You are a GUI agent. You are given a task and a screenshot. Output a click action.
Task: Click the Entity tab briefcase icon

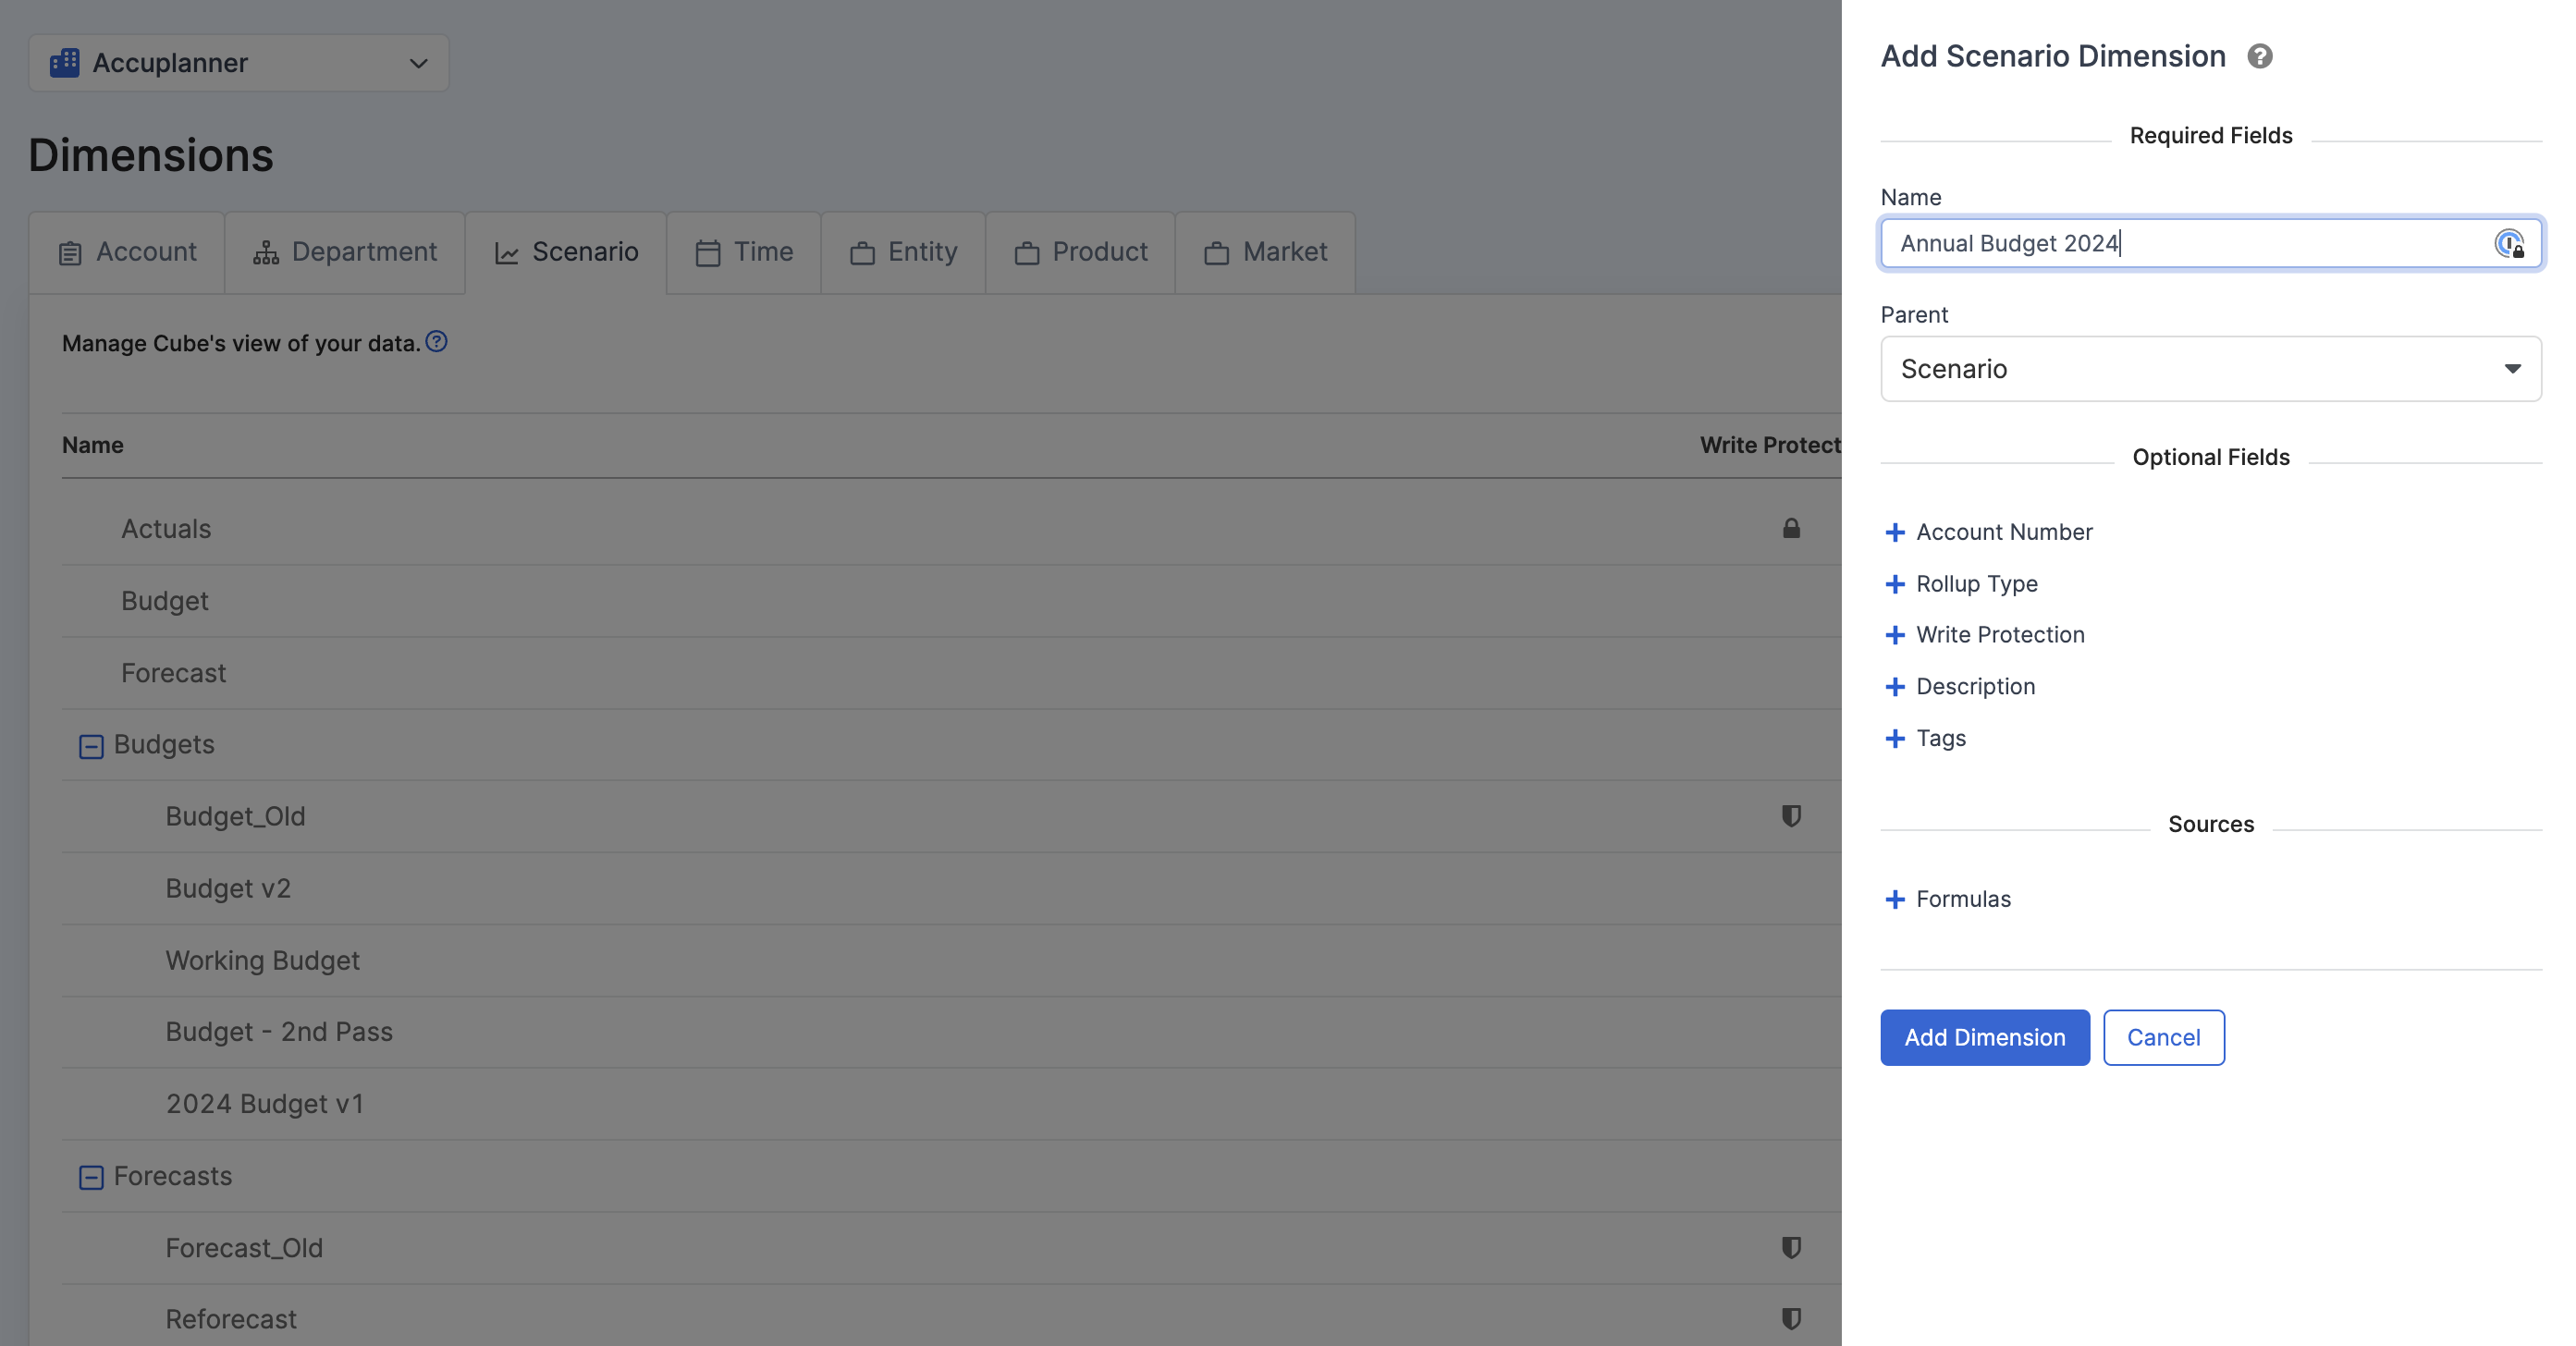(862, 253)
